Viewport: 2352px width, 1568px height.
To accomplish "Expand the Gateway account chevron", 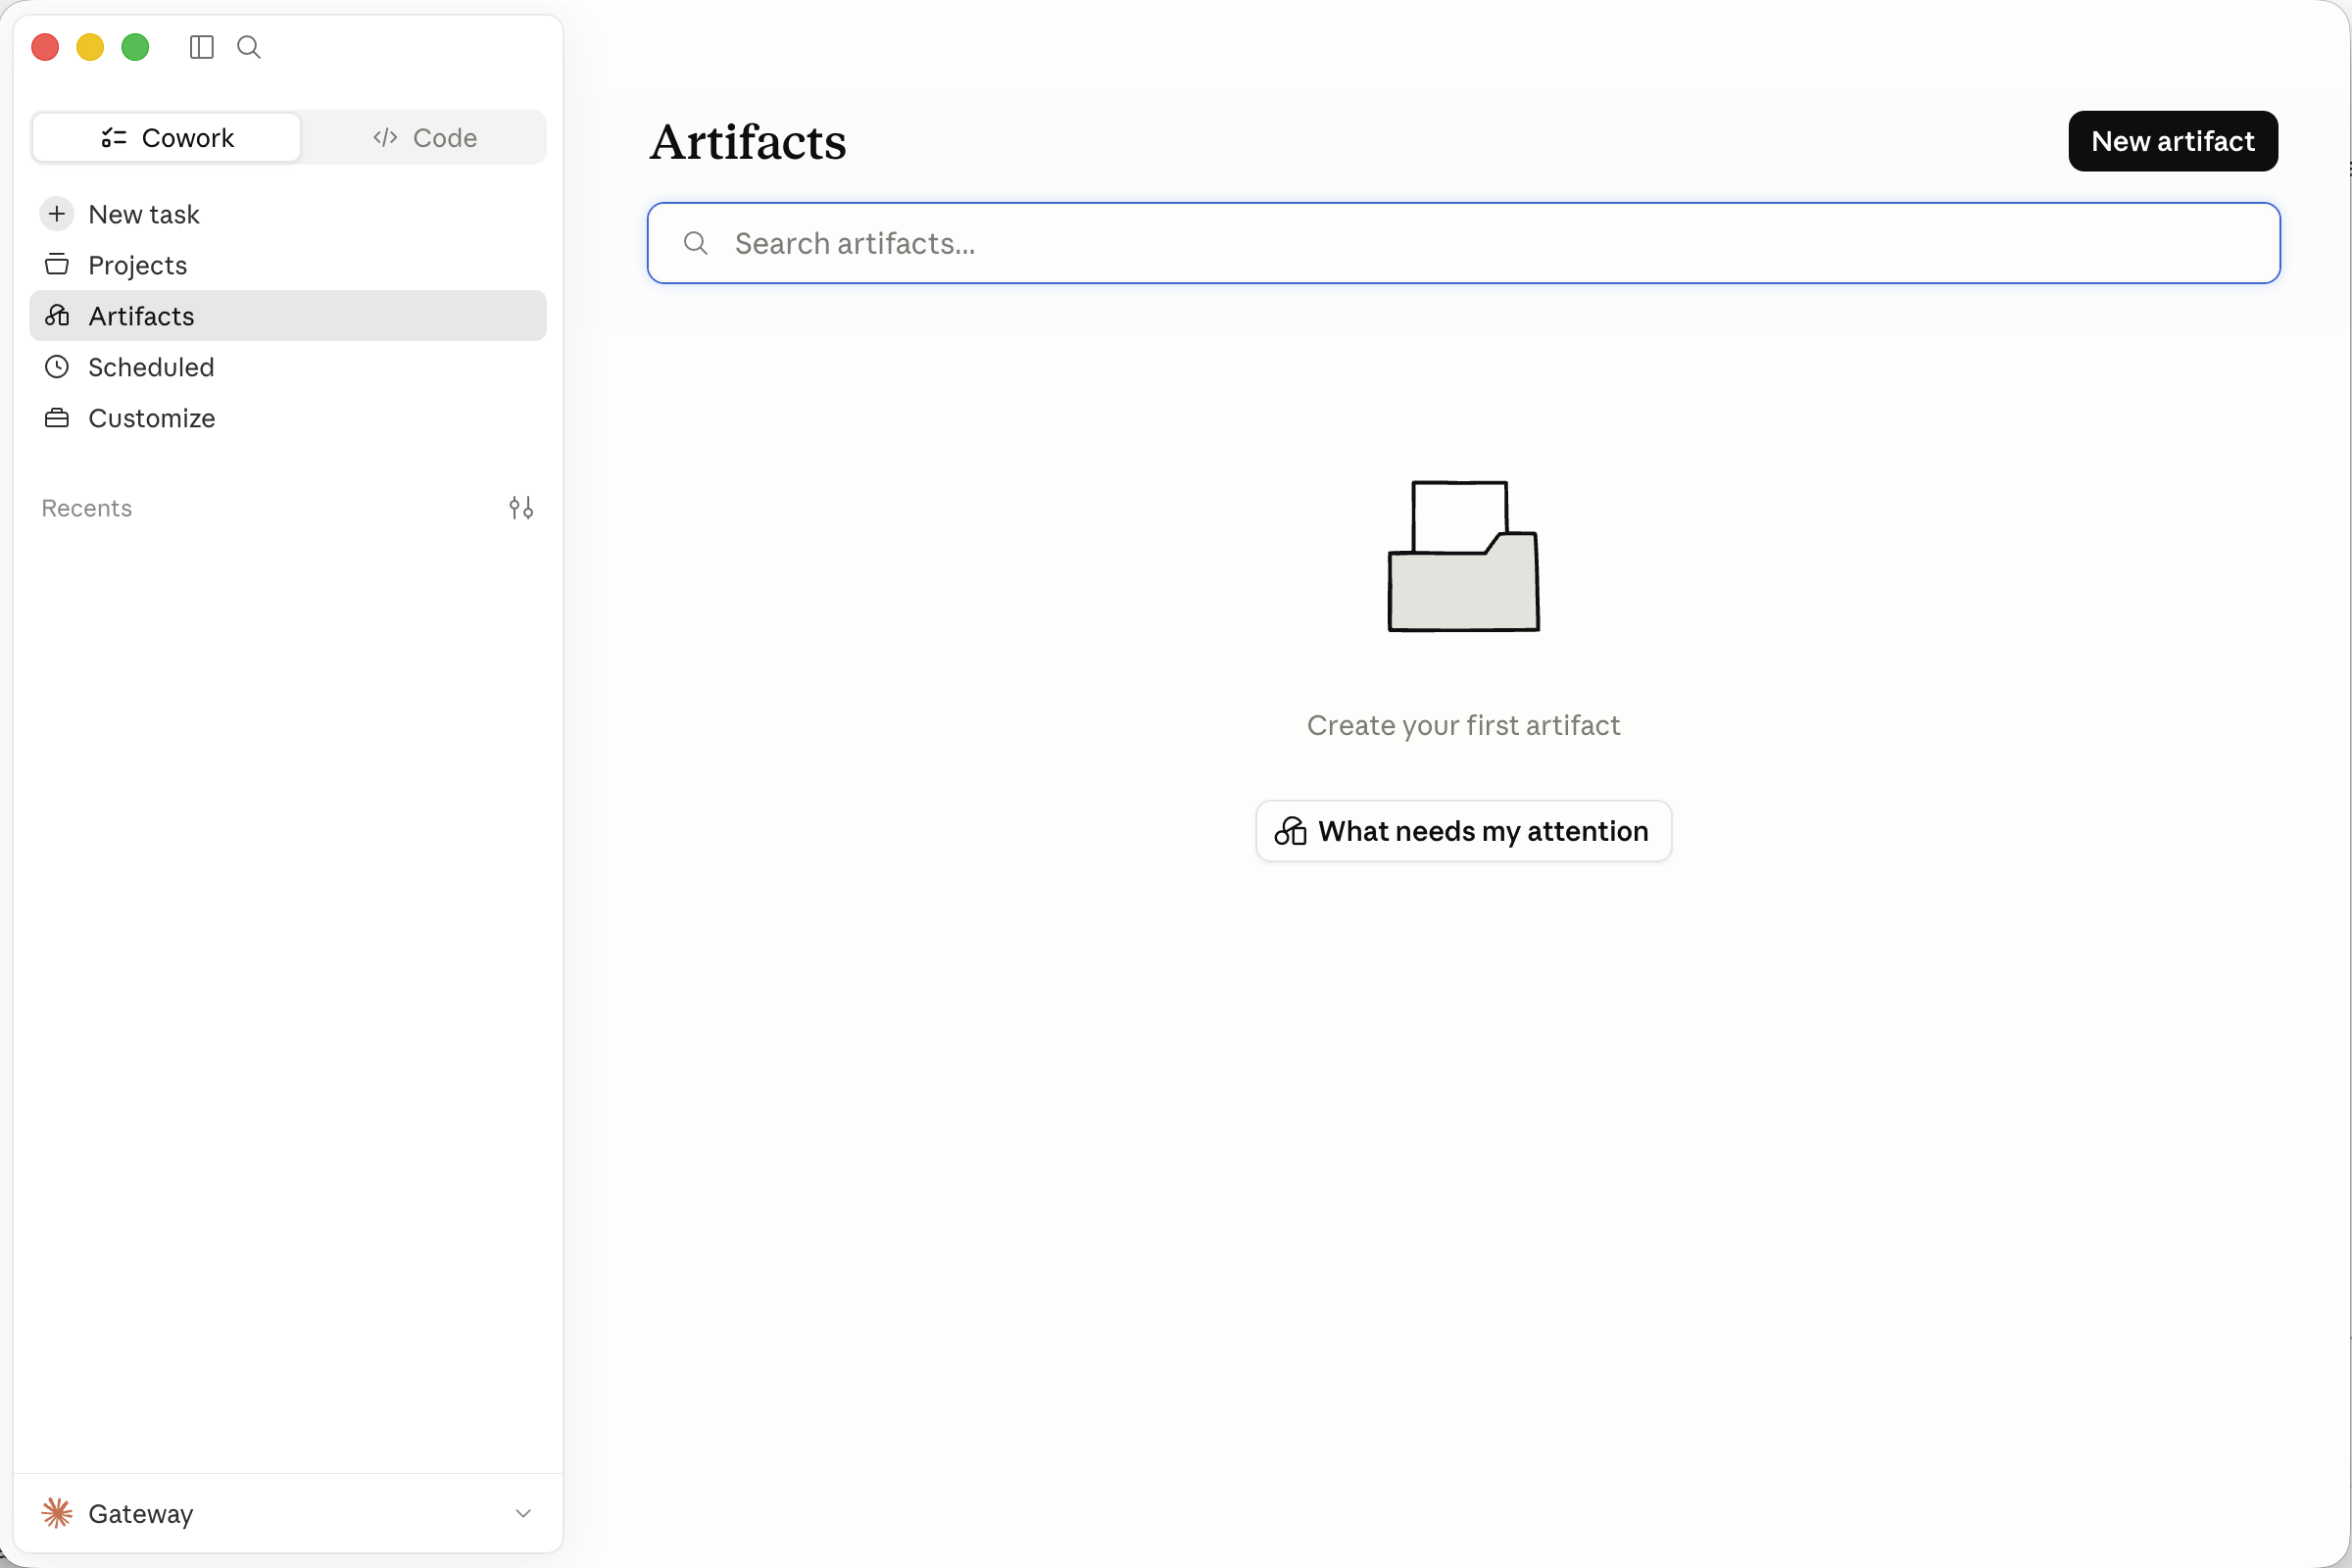I will [x=523, y=1513].
